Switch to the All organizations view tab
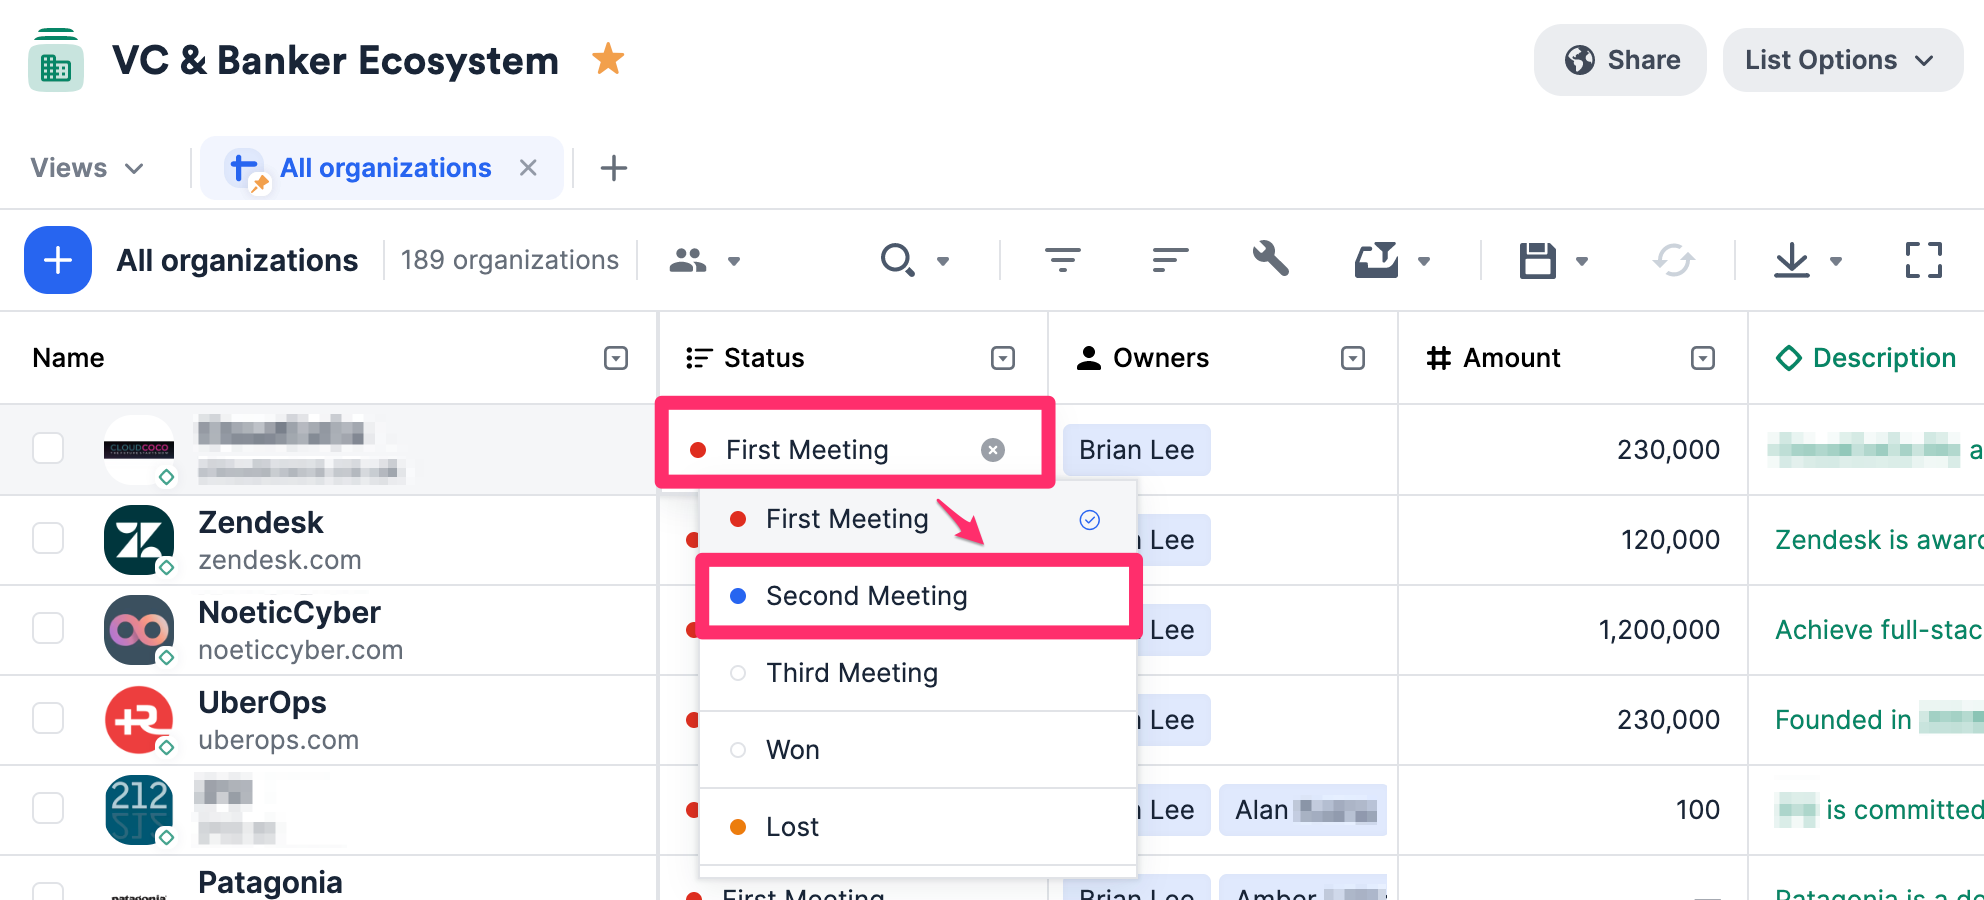 click(x=386, y=167)
